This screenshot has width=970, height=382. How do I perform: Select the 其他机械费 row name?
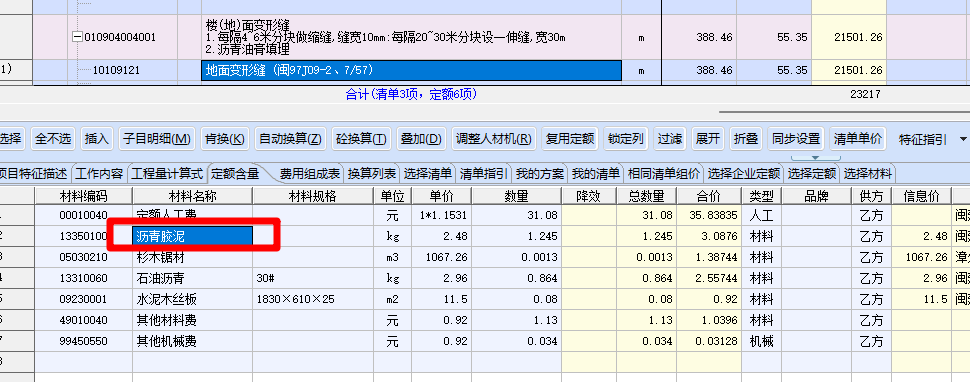click(x=192, y=341)
